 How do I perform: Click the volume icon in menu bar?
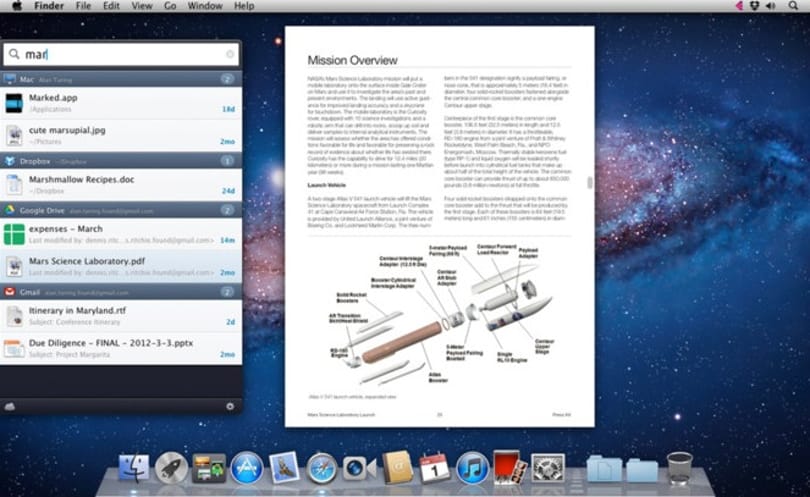[770, 6]
